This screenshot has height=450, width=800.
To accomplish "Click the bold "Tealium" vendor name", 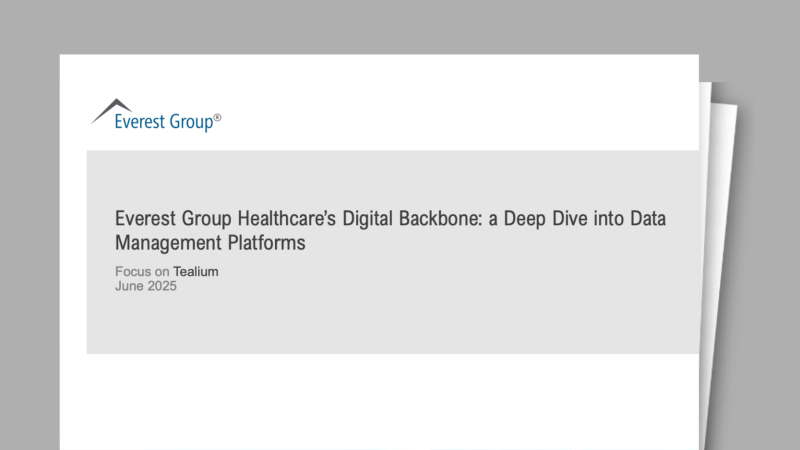I will (x=196, y=271).
